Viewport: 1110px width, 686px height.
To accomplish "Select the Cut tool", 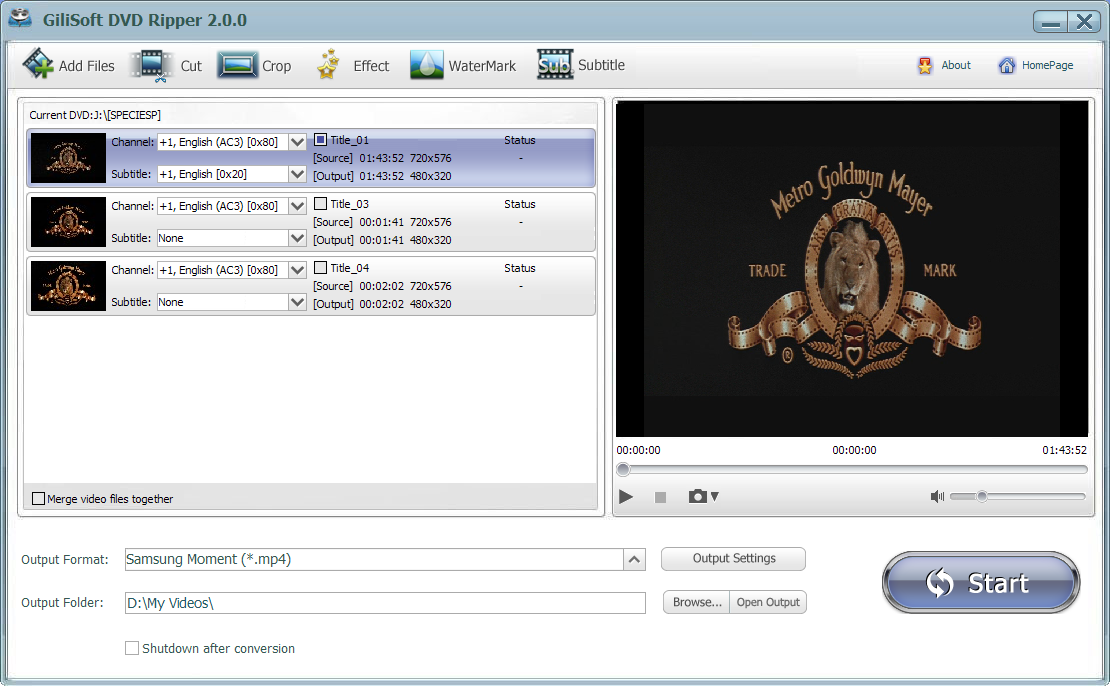I will pyautogui.click(x=152, y=64).
